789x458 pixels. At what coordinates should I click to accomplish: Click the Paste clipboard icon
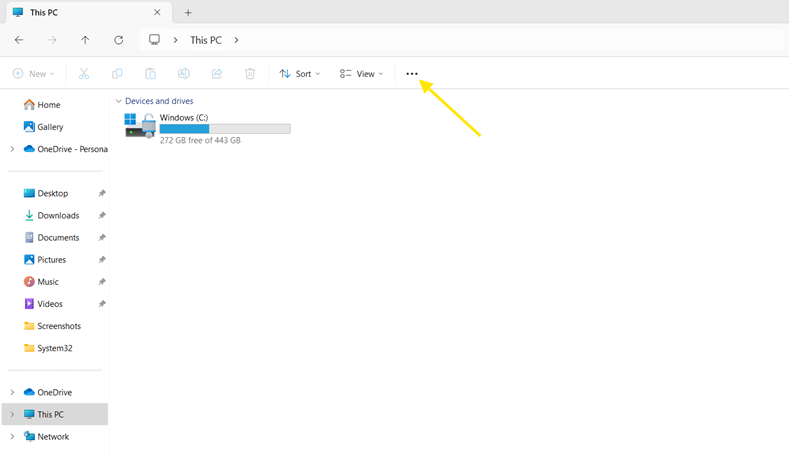click(150, 74)
